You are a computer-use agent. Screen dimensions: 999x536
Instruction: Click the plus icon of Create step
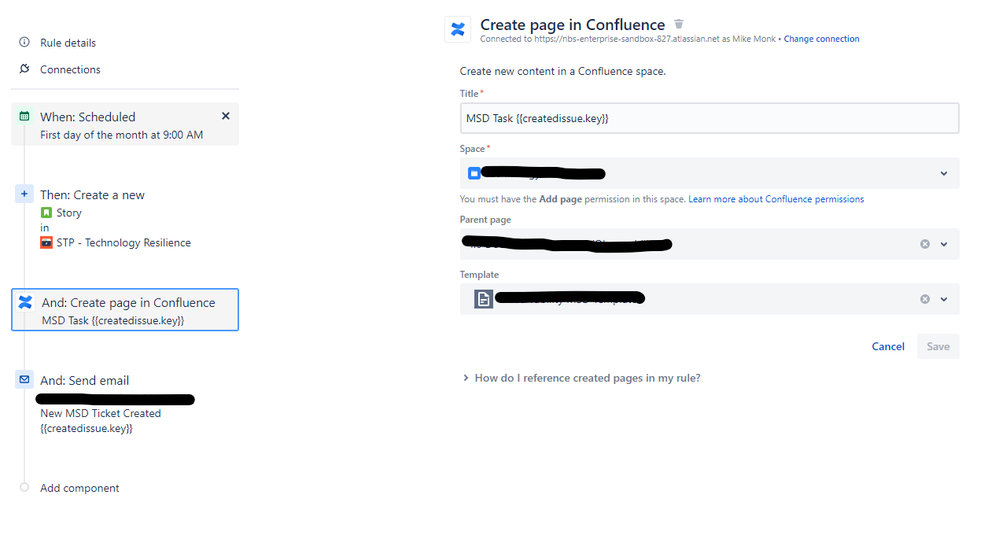pos(24,194)
